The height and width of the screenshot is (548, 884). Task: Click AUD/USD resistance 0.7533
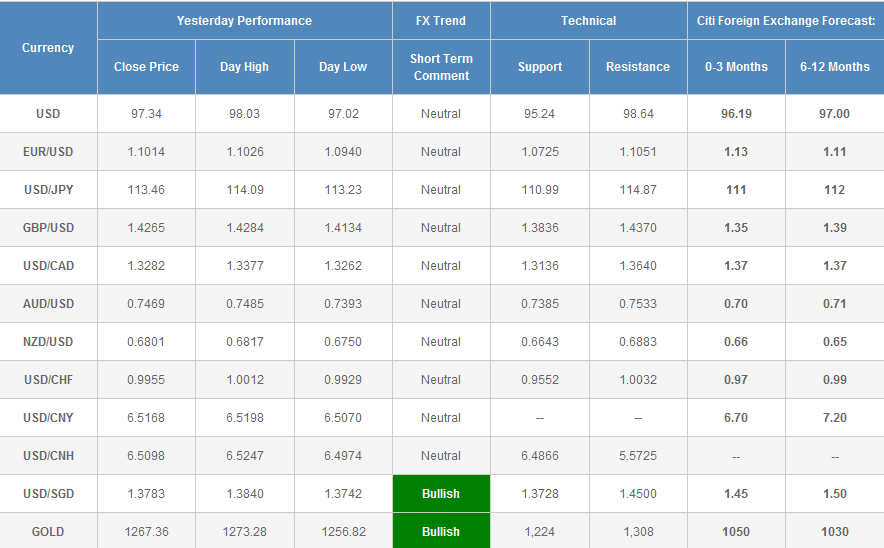[x=638, y=304]
